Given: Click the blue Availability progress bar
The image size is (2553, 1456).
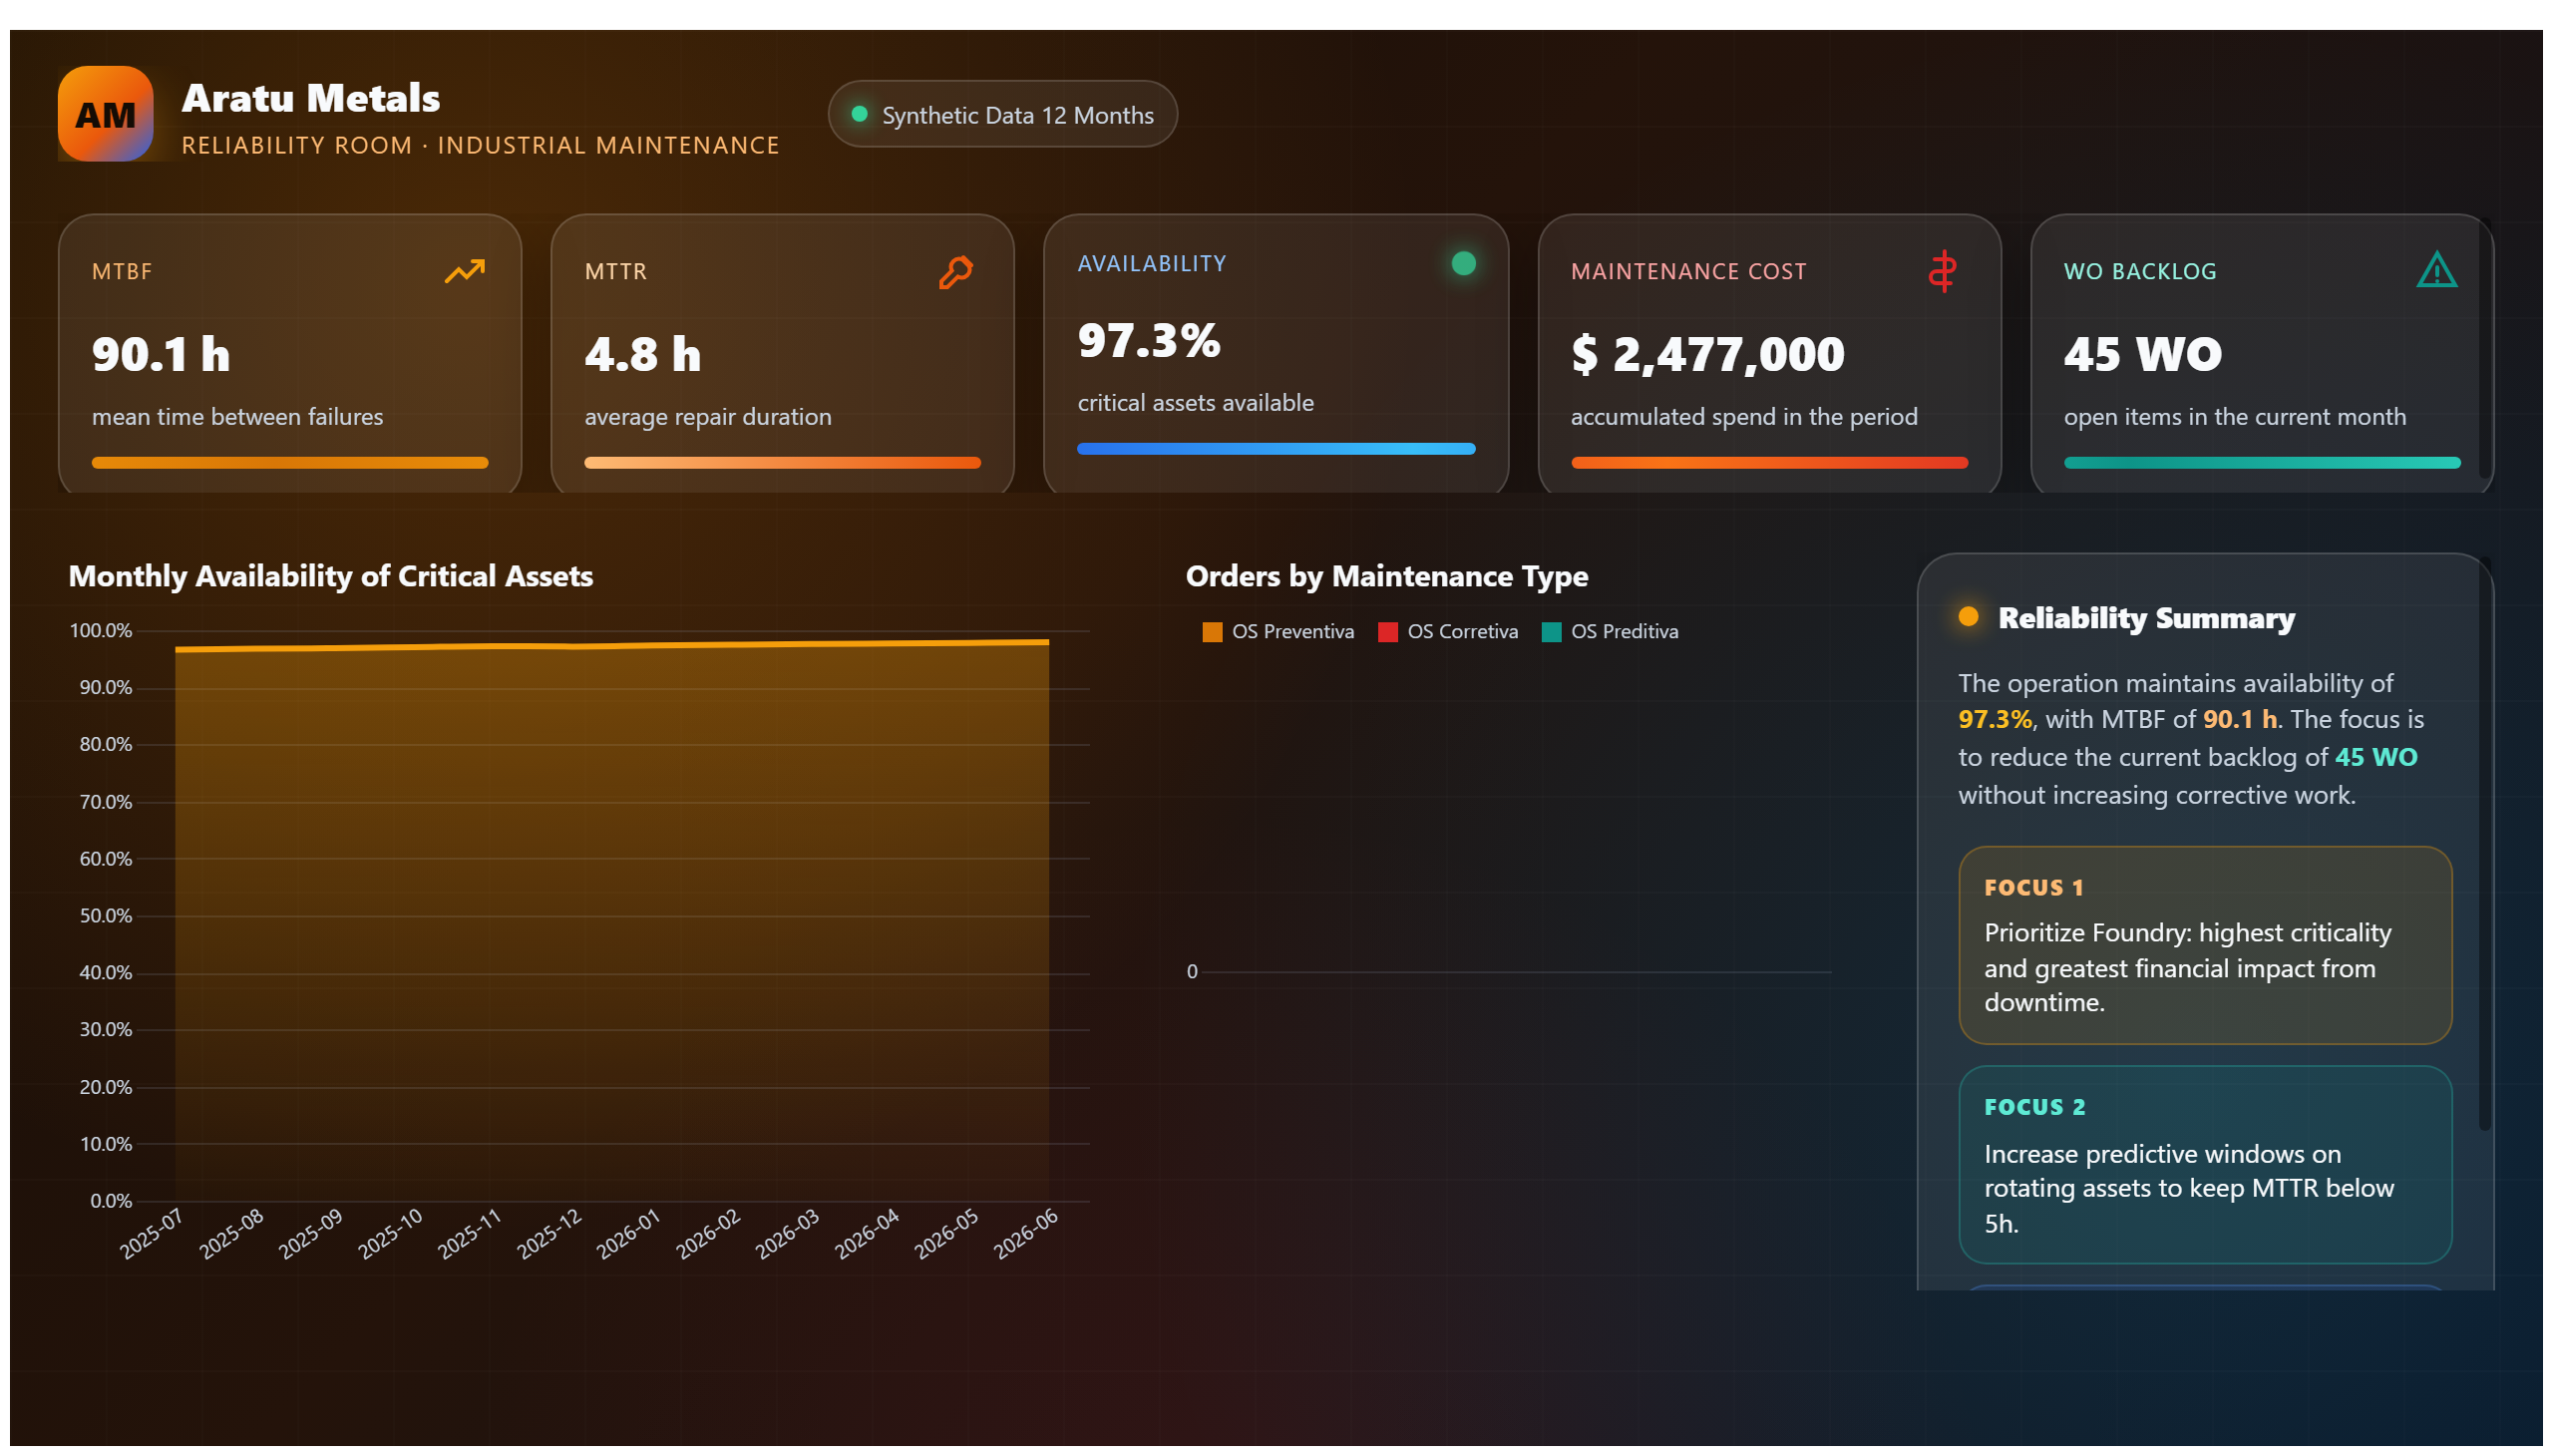Looking at the screenshot, I should pos(1276,449).
